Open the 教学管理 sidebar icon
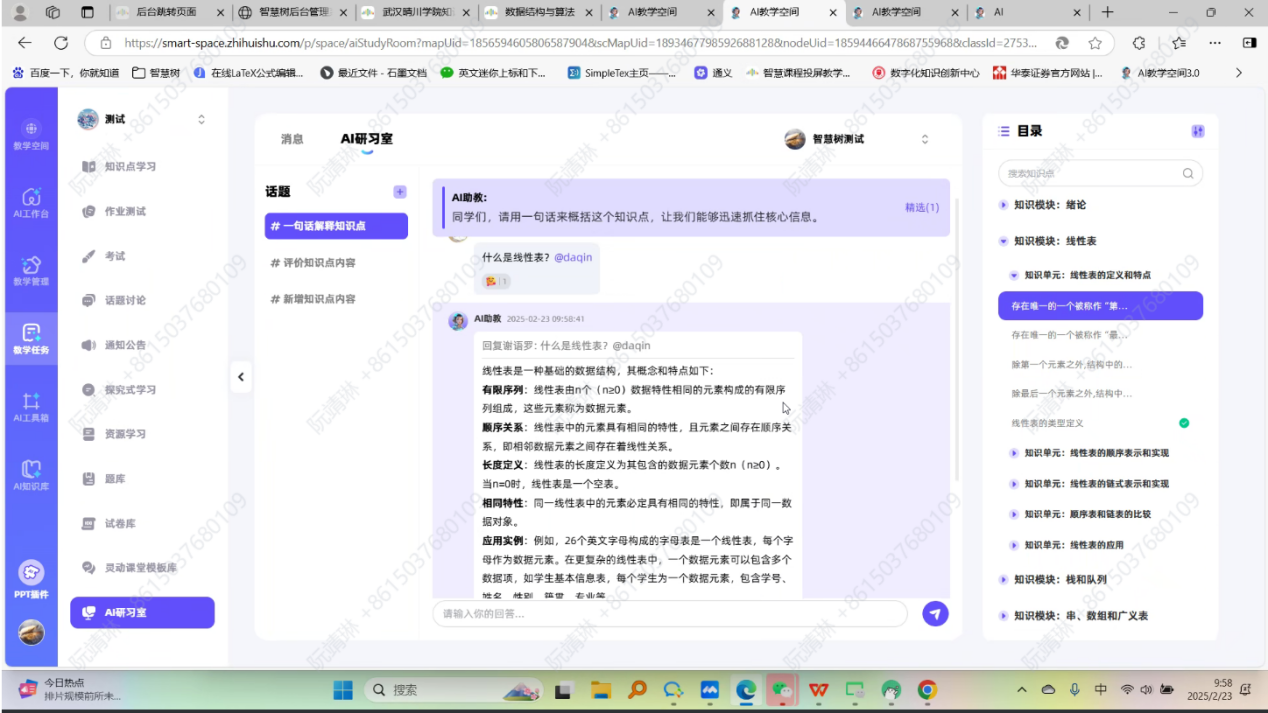1268x713 pixels. point(31,269)
